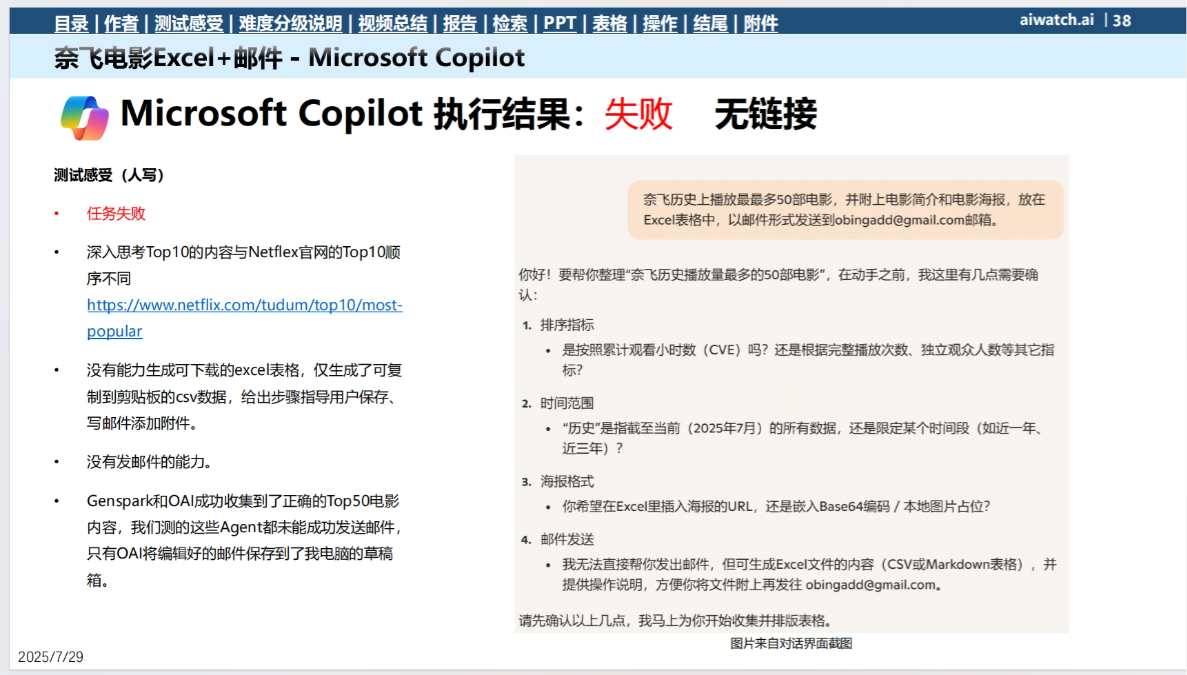This screenshot has height=675, width=1187.
Task: Click the 没有发邮件的能力 bullet text
Action: pyautogui.click(x=149, y=462)
